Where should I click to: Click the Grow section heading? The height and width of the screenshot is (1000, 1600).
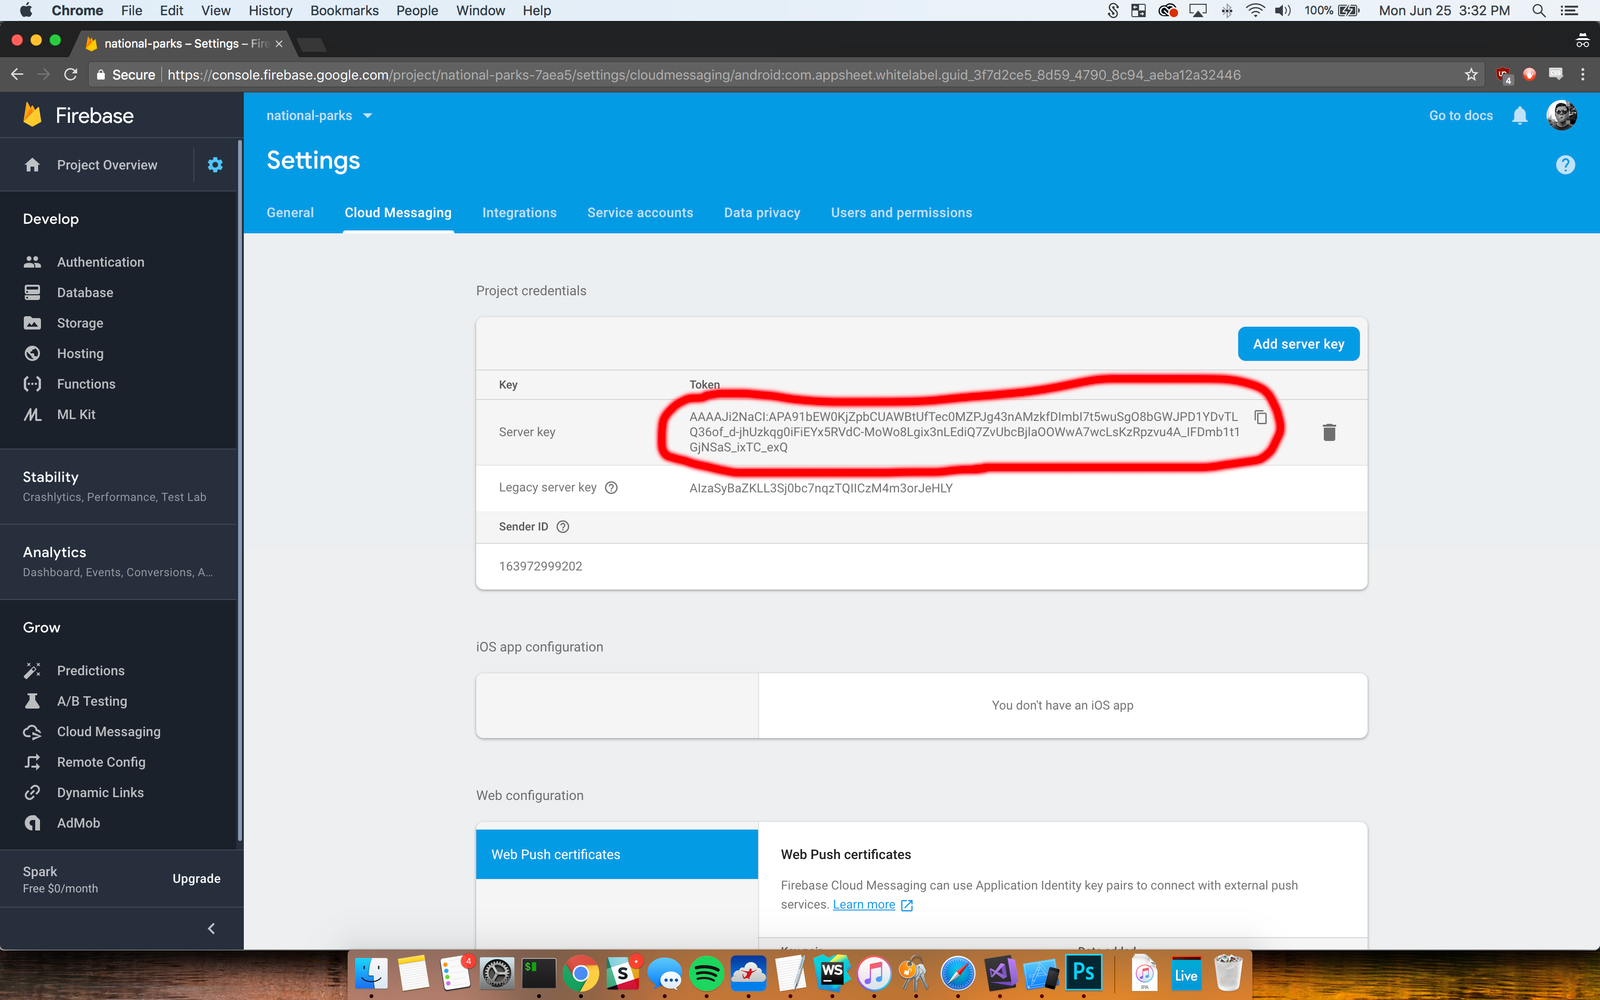click(x=42, y=628)
